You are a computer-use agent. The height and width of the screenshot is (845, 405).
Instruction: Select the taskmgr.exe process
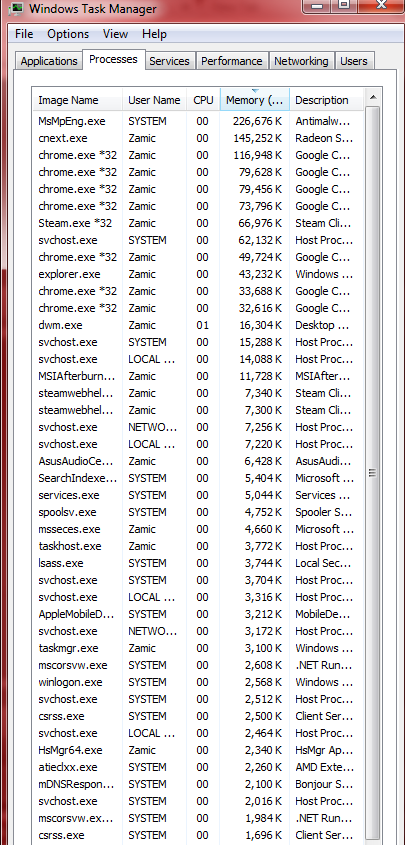[198, 648]
